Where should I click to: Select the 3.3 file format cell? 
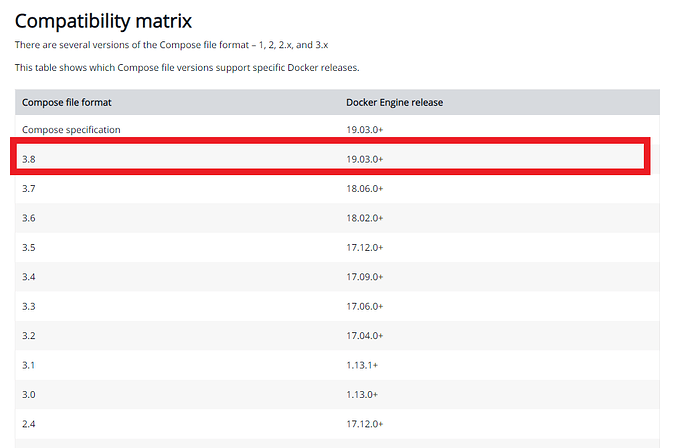point(29,306)
